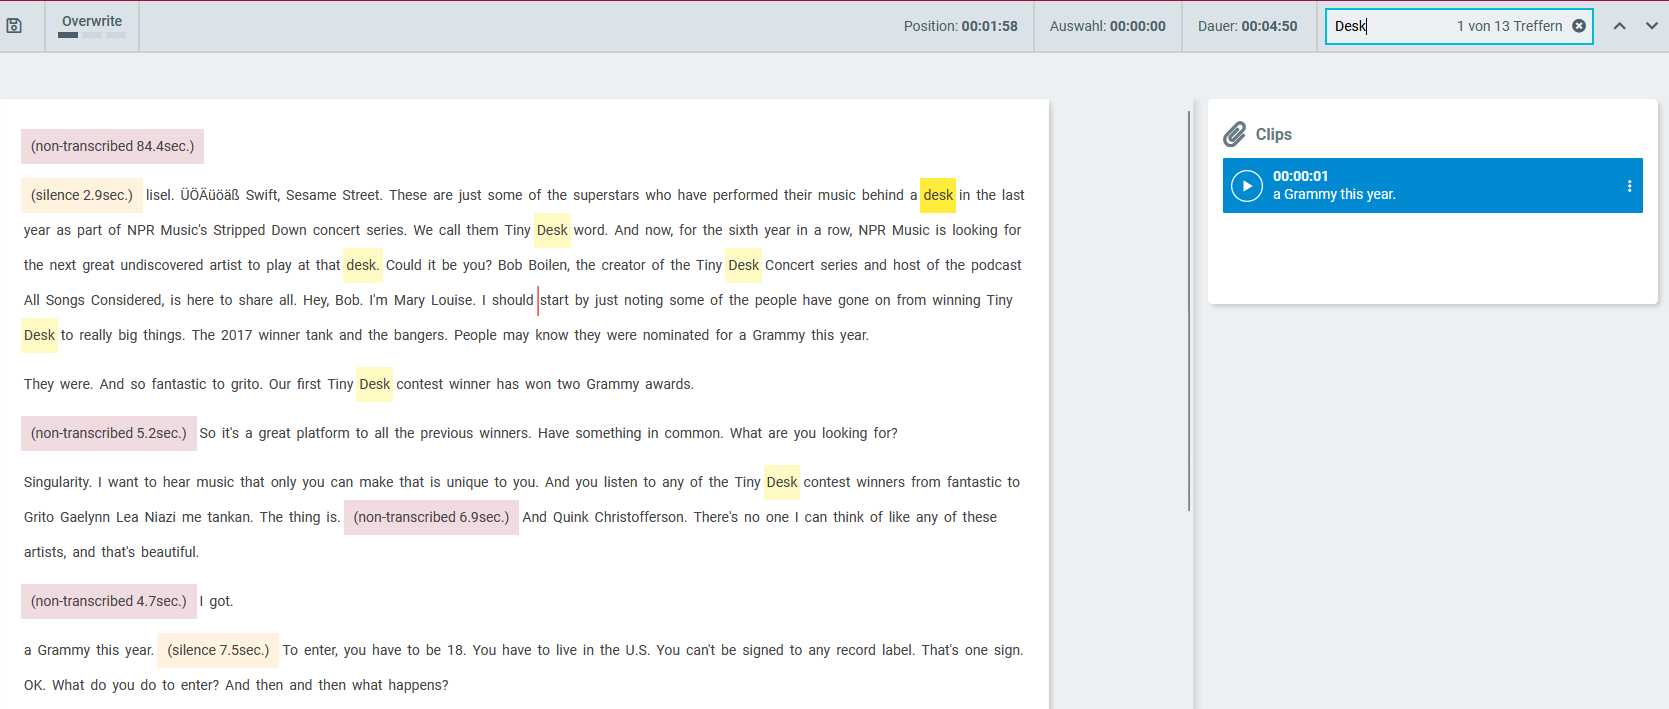Image resolution: width=1669 pixels, height=709 pixels.
Task: Click the Position 00:01:58 display
Action: point(960,26)
